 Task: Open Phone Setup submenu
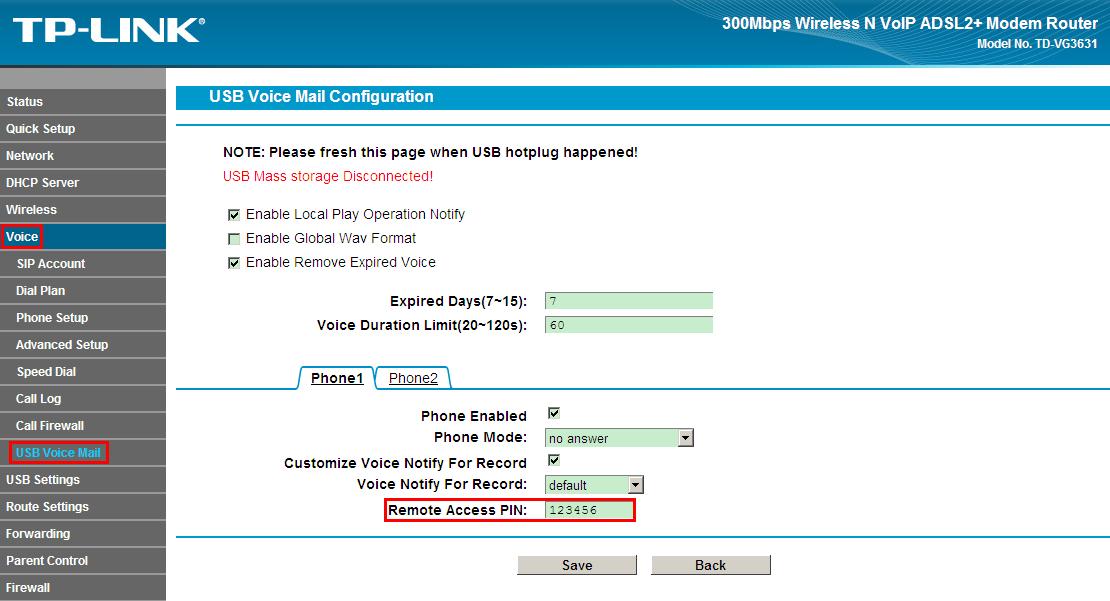82,317
